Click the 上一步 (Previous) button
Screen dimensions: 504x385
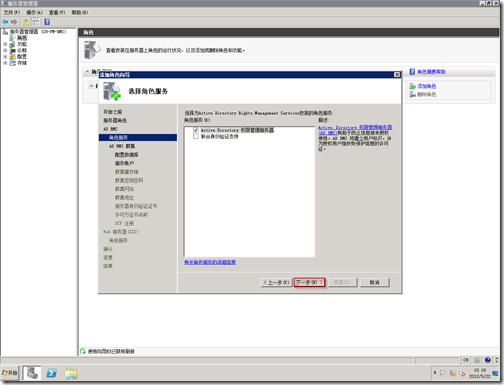pyautogui.click(x=276, y=282)
